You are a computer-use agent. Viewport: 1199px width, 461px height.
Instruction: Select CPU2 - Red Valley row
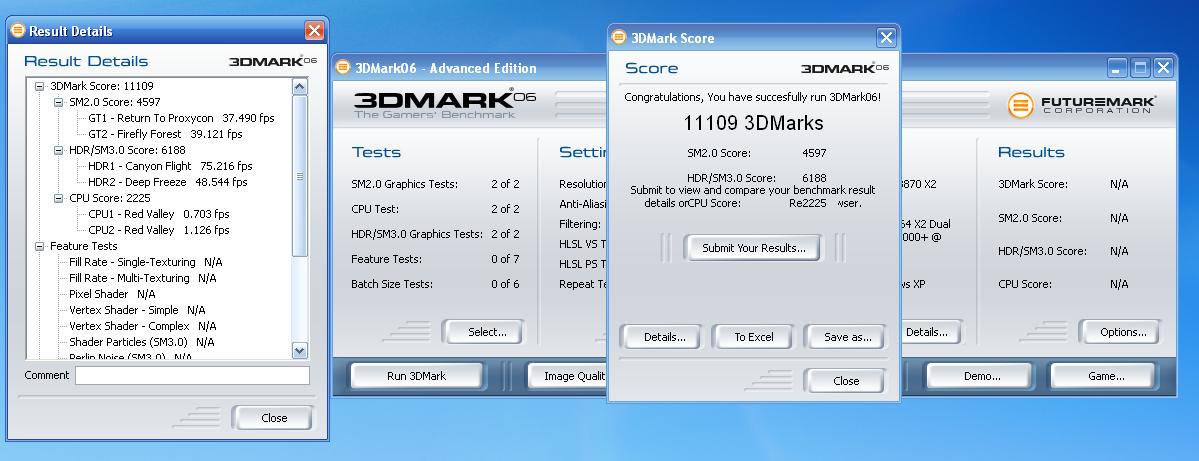[x=158, y=230]
